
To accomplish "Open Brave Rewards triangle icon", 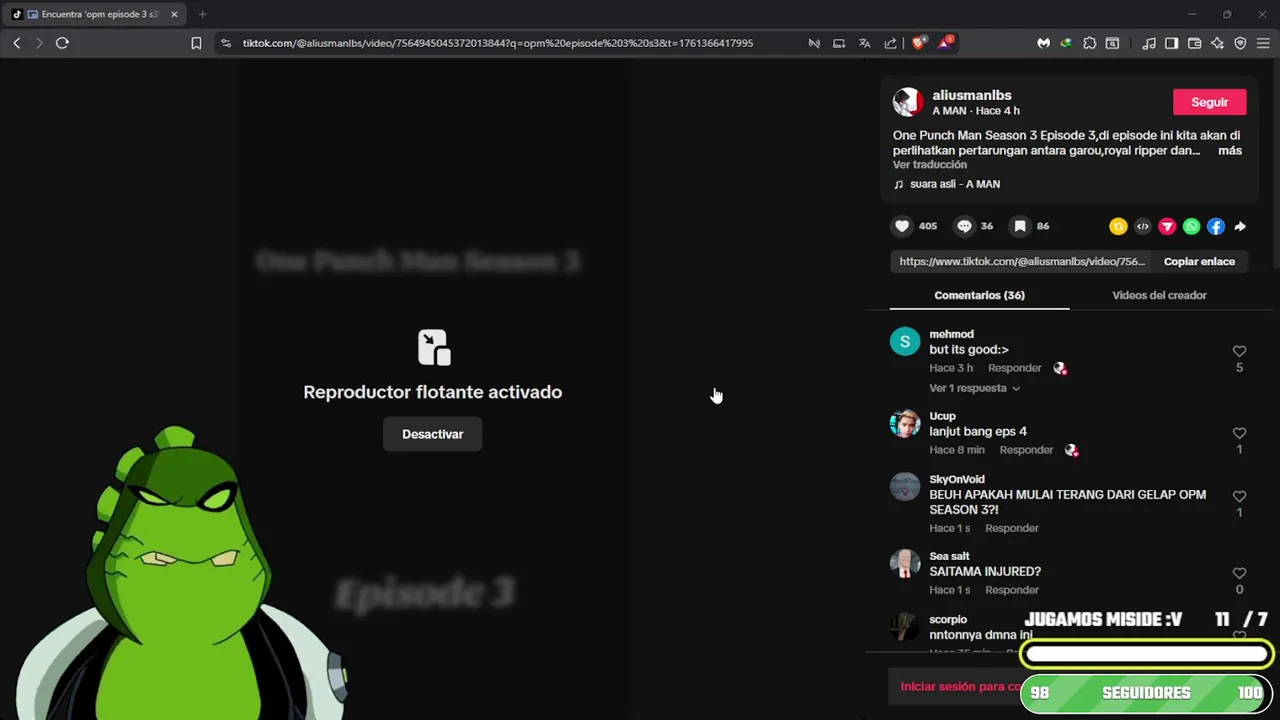I will pyautogui.click(x=945, y=43).
